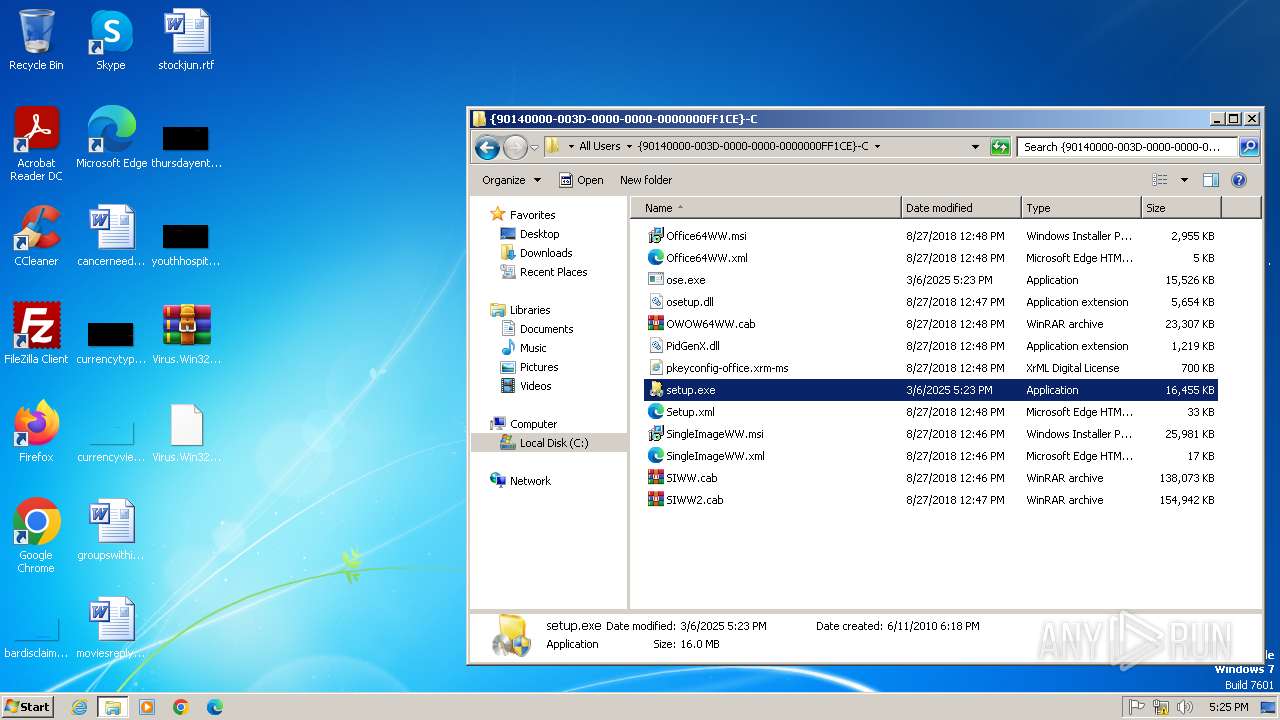Sort by Date modified column header
Viewport: 1280px width, 720px height.
tap(961, 208)
